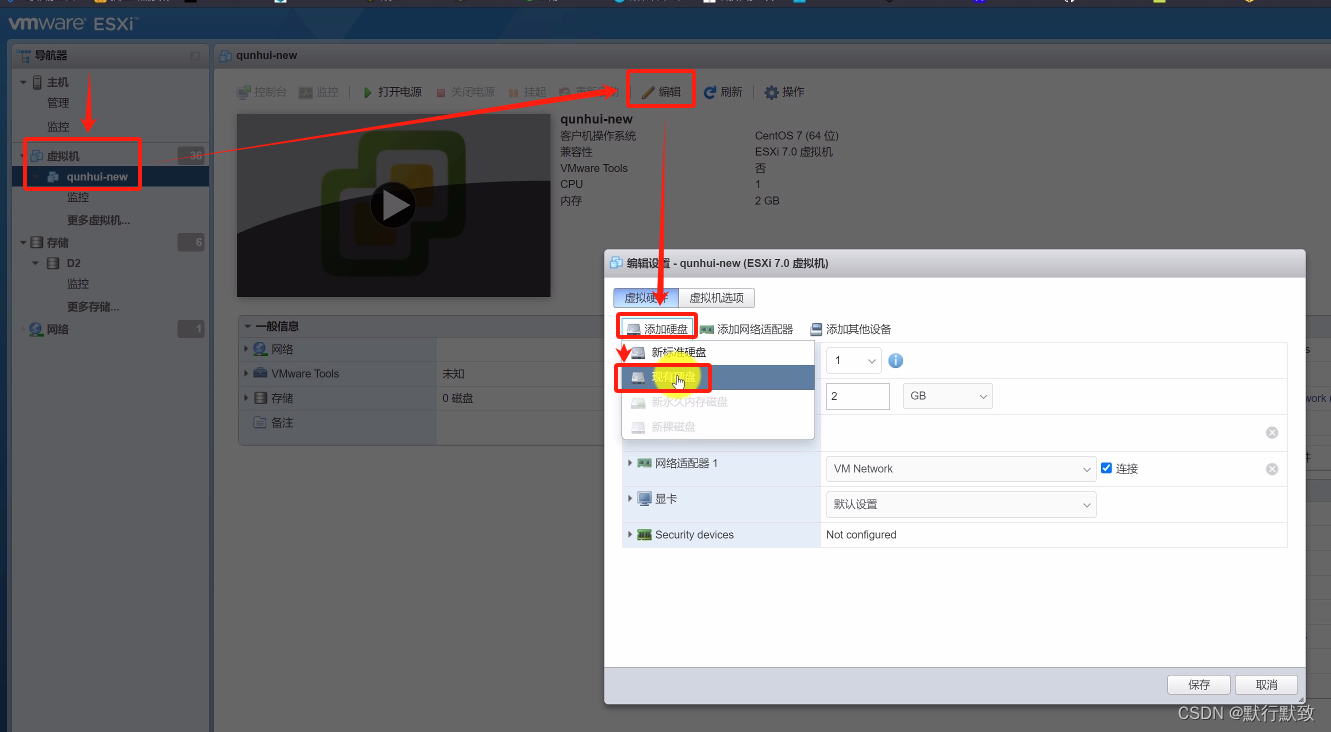Expand the 网络适配器 1 row
Viewport: 1331px width, 732px height.
630,463
